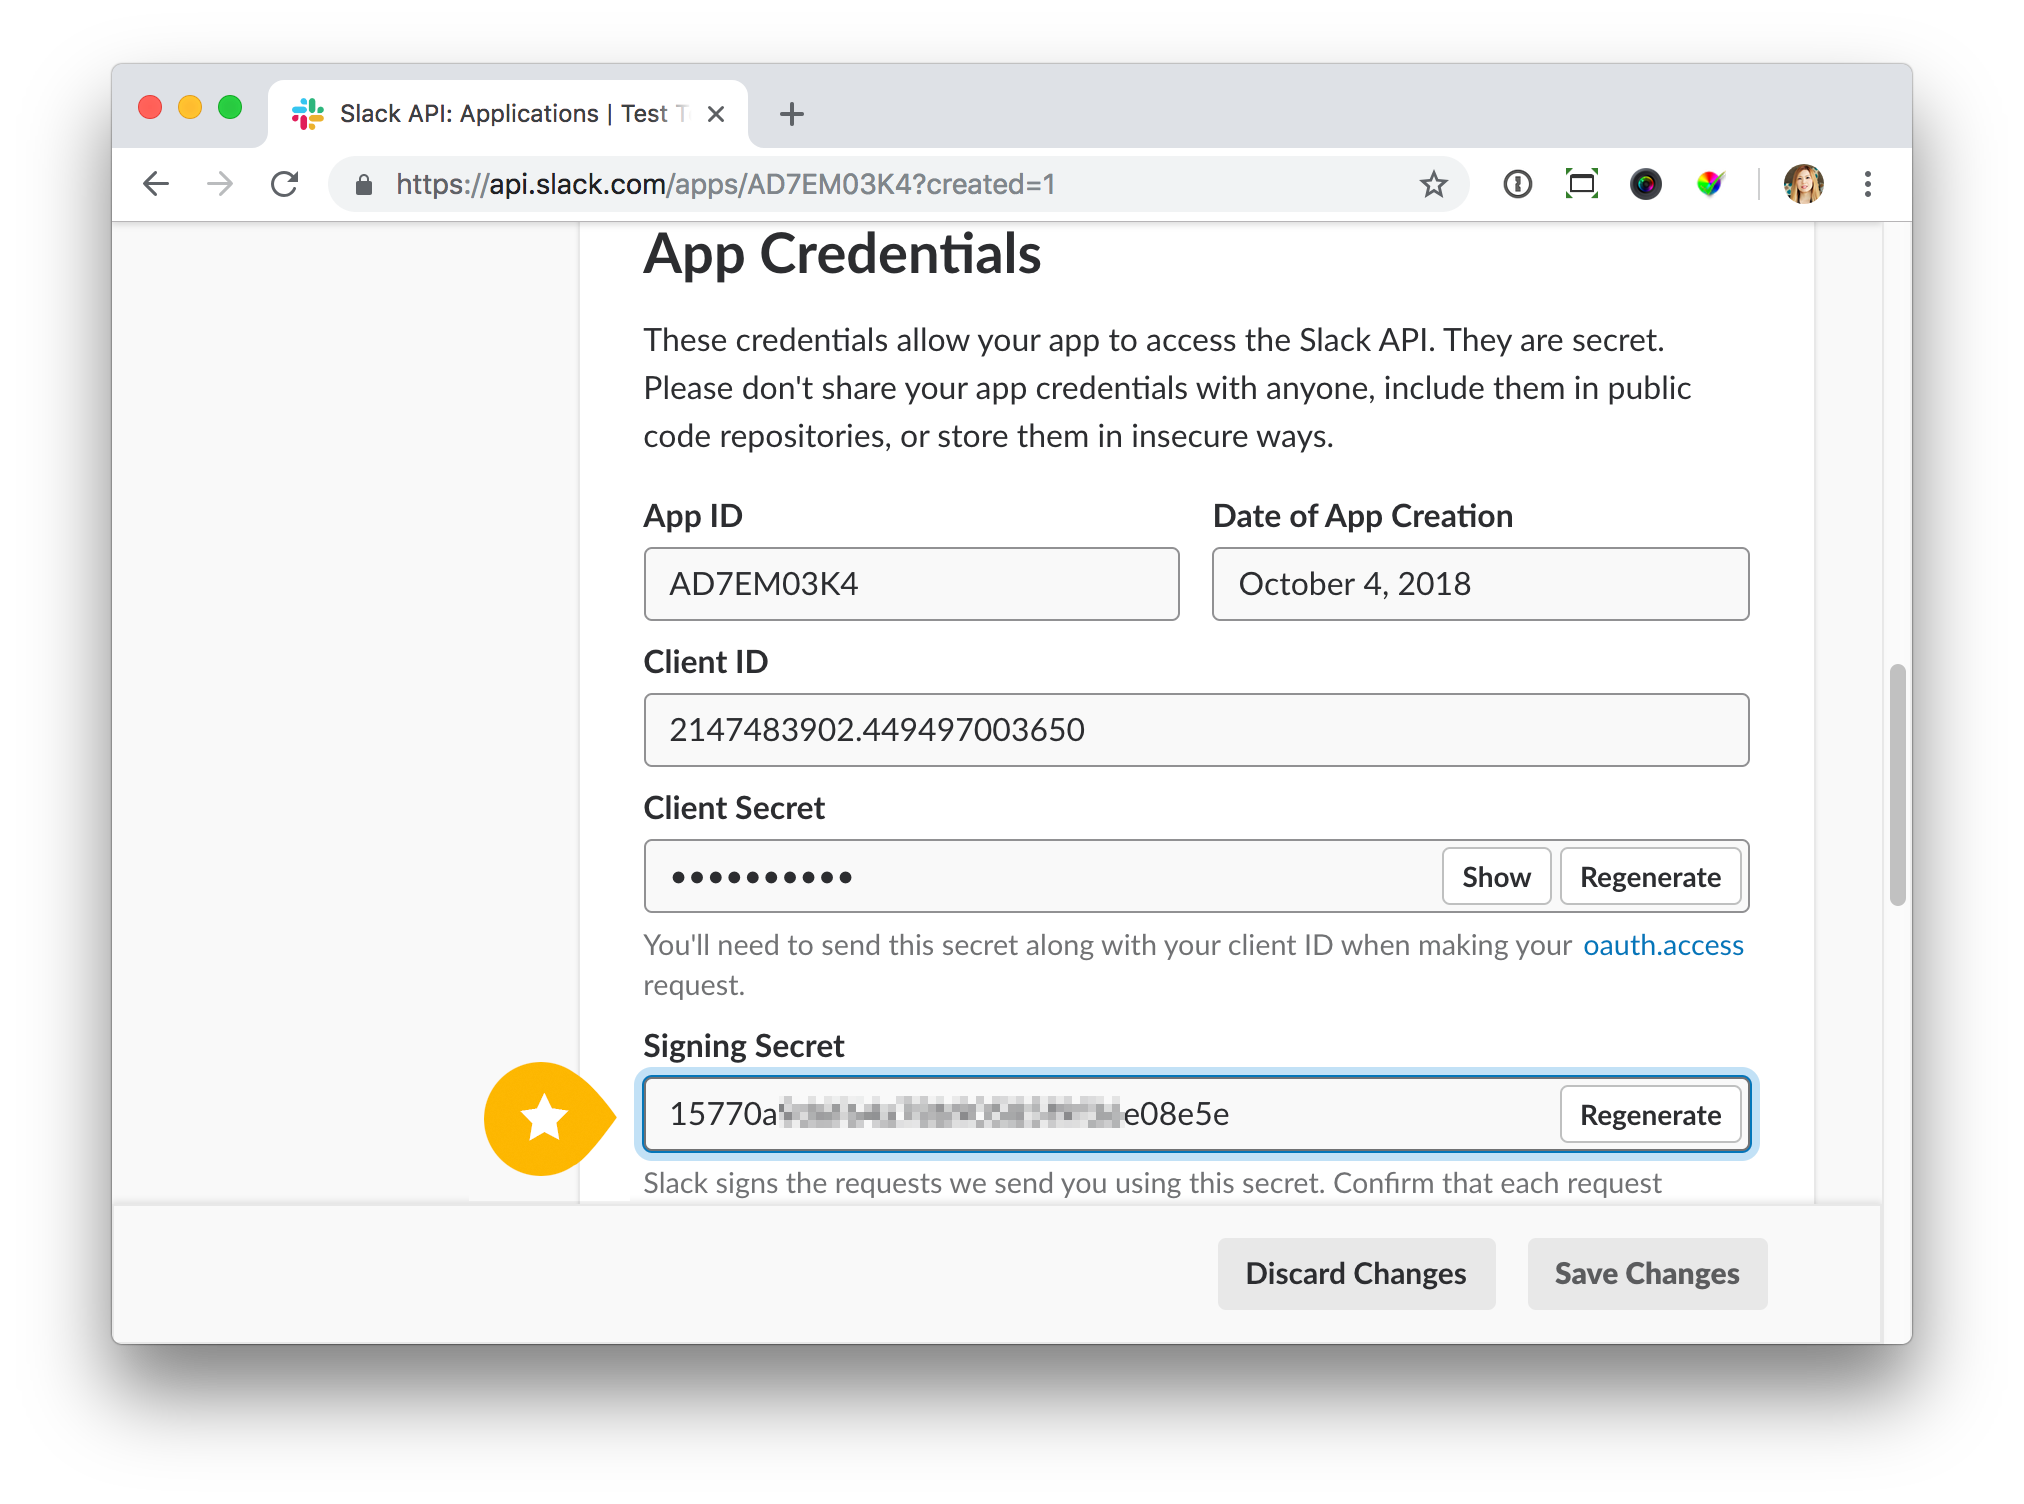Open the 1Password extension icon
Image resolution: width=2024 pixels, height=1504 pixels.
[x=1517, y=184]
